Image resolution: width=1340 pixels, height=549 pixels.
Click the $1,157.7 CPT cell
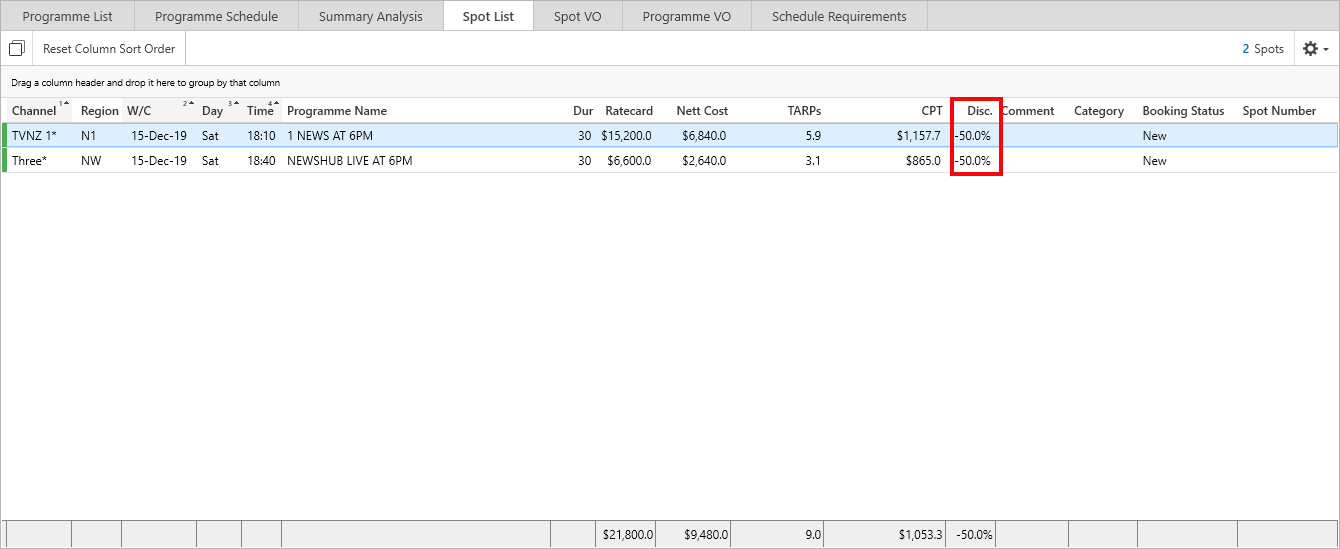click(x=917, y=136)
